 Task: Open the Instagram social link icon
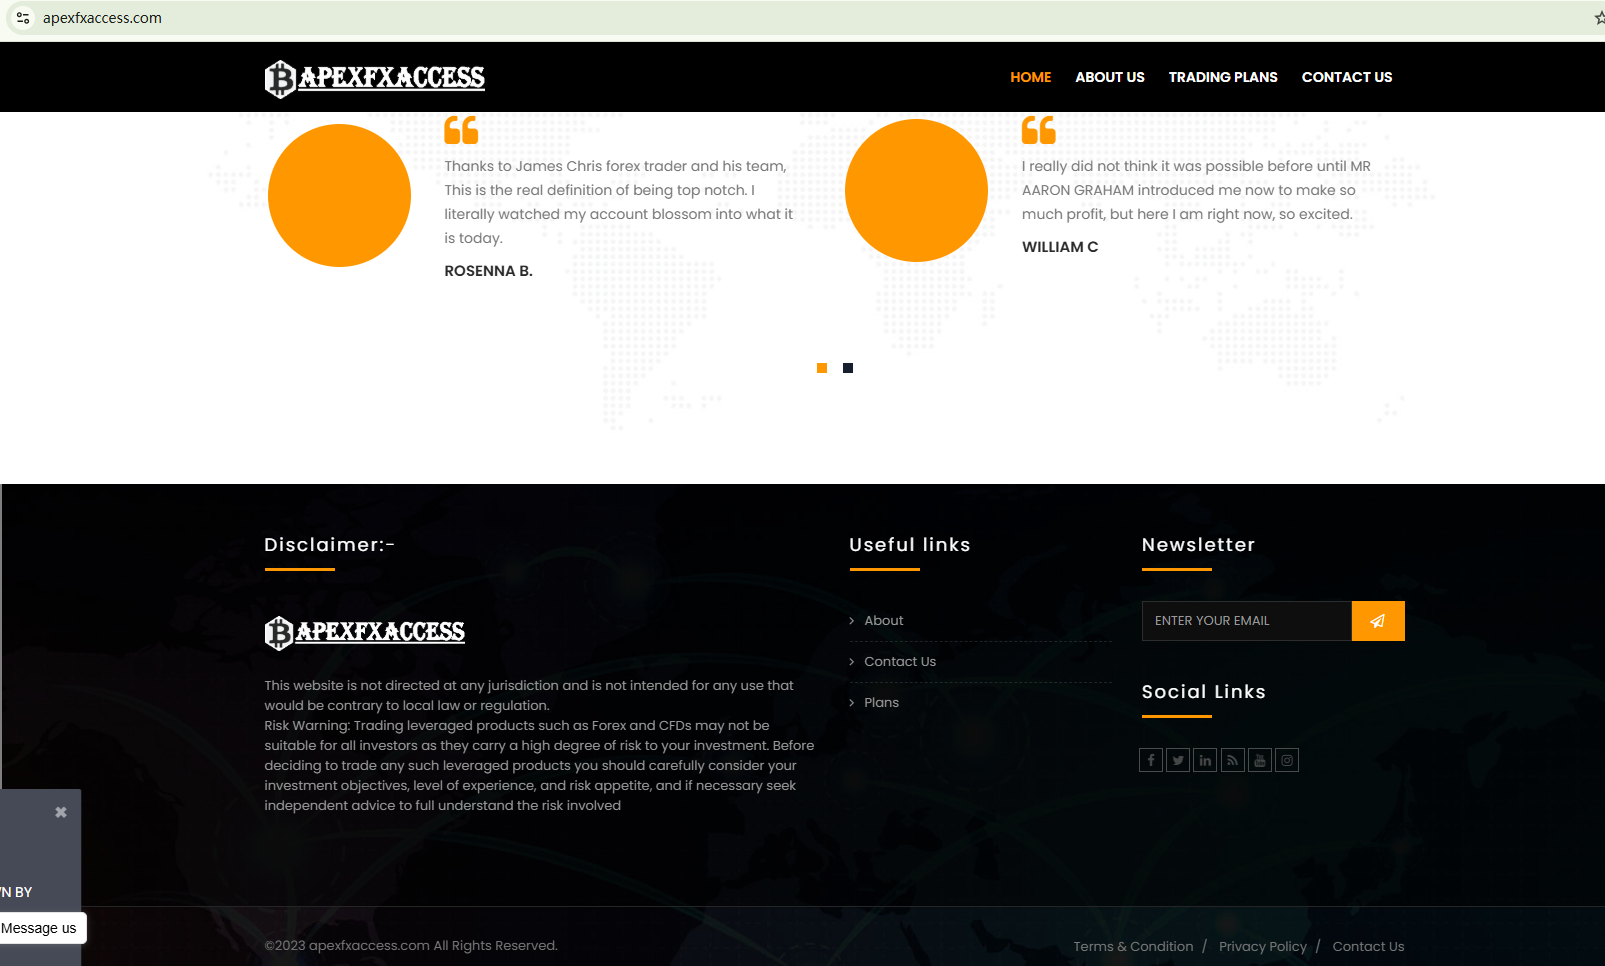[x=1287, y=760]
